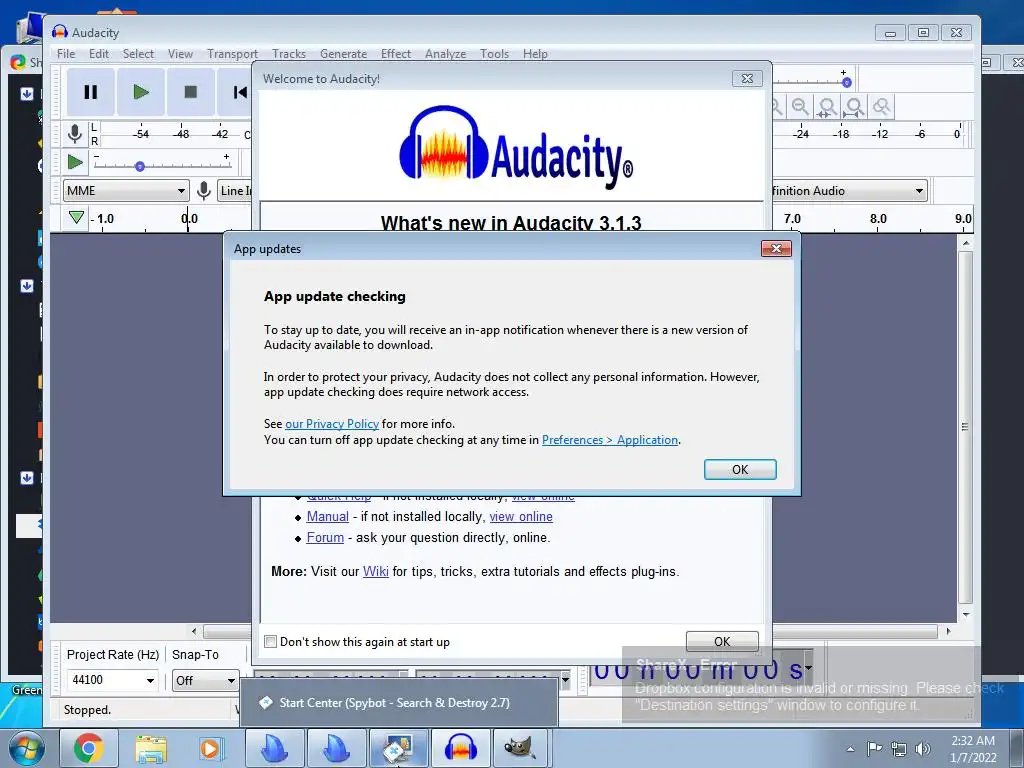The width and height of the screenshot is (1024, 768).
Task: Open the Edit menu
Action: (x=99, y=54)
